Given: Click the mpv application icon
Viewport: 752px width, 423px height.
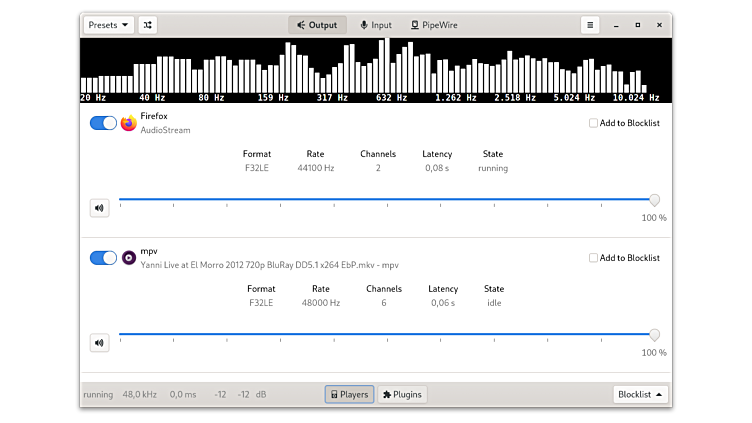Looking at the screenshot, I should pyautogui.click(x=129, y=258).
